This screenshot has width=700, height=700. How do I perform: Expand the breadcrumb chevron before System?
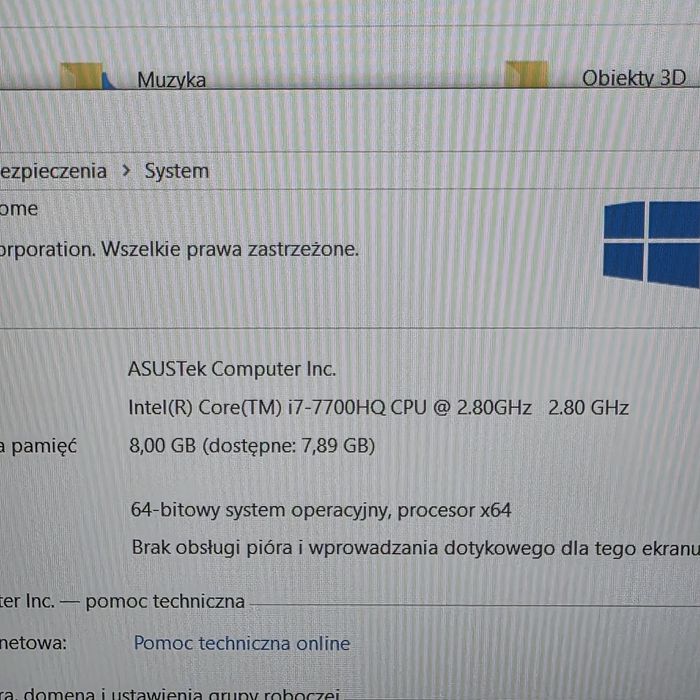pos(126,171)
